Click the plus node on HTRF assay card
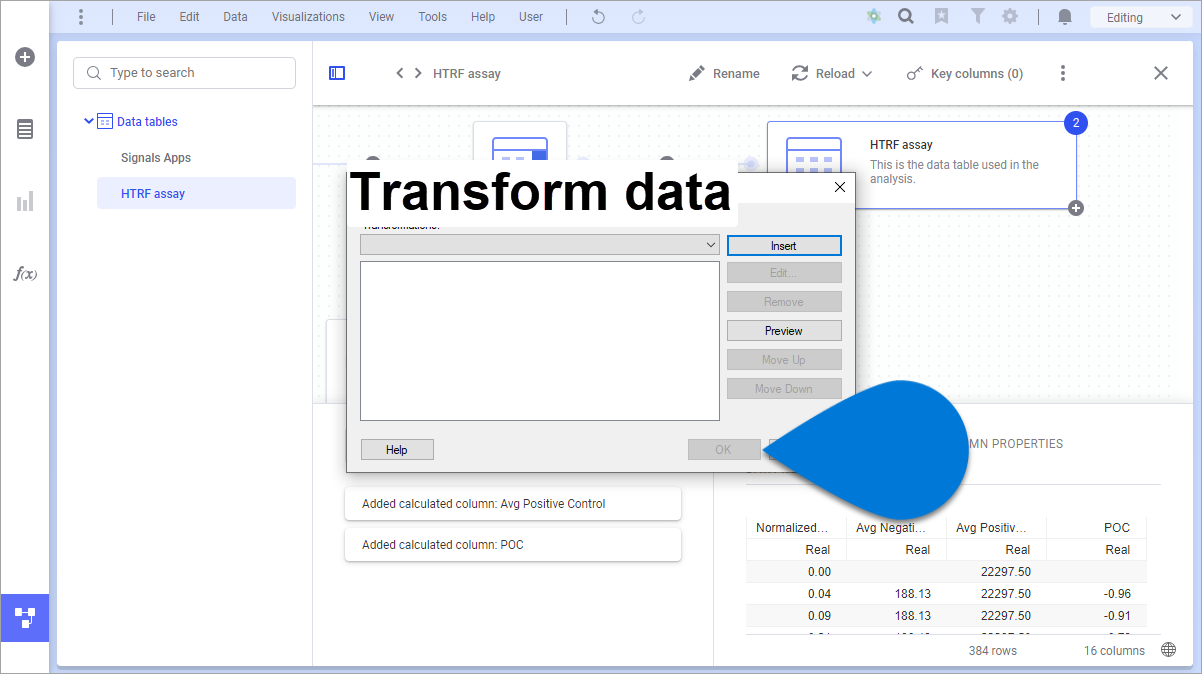Screen dimensions: 1202x674 coord(1076,208)
